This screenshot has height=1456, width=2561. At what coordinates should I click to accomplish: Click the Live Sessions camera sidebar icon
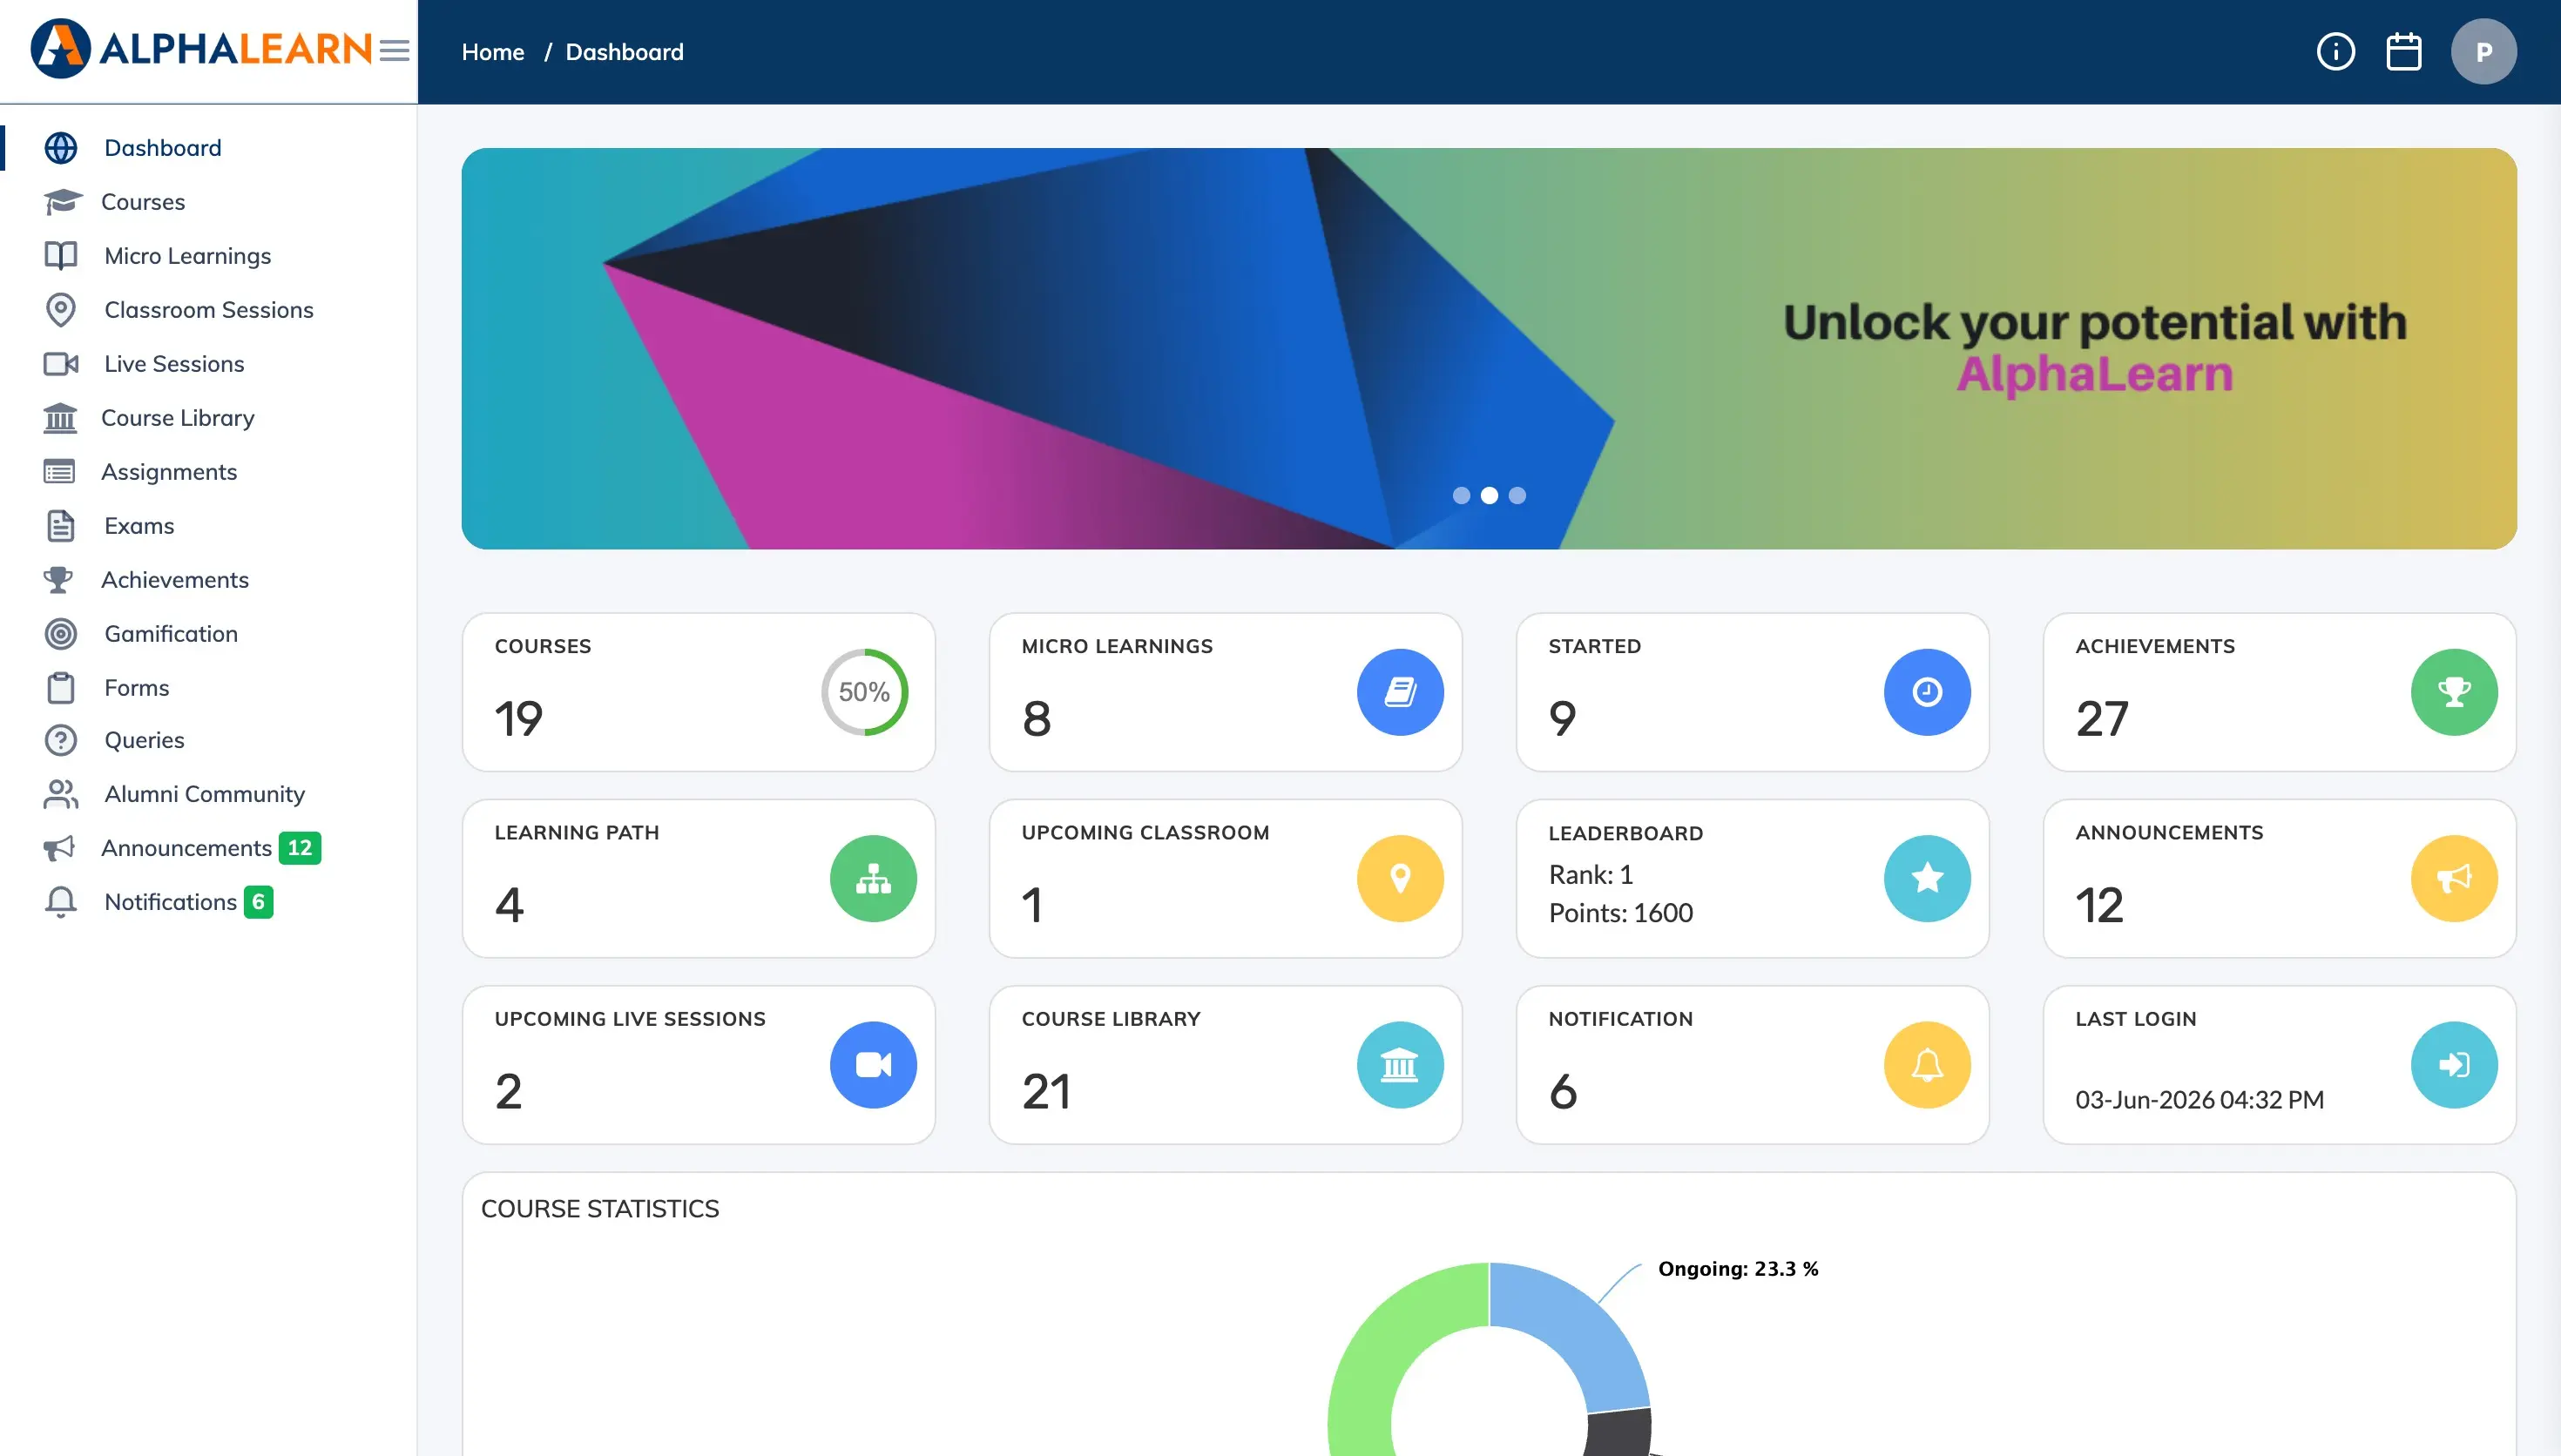pos(61,364)
